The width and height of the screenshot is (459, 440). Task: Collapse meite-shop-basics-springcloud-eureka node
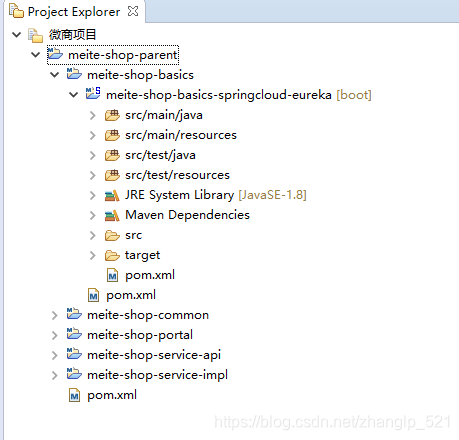(74, 95)
